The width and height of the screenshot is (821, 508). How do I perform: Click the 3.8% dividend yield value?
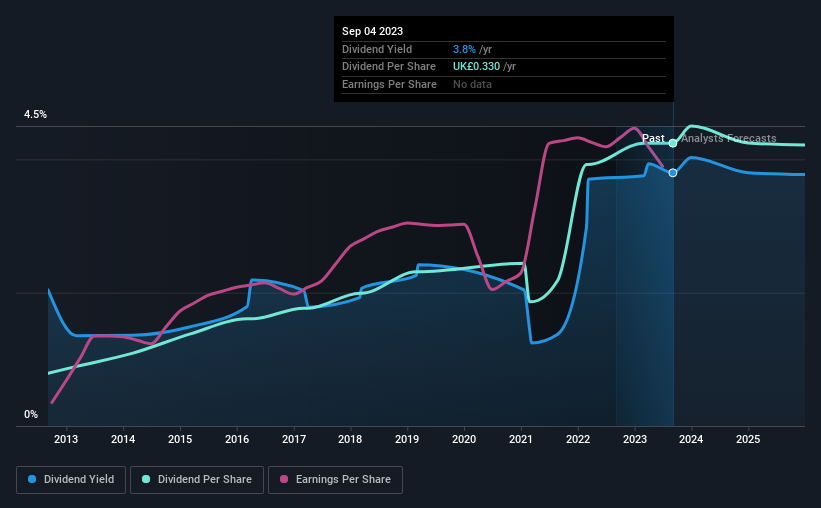[464, 49]
